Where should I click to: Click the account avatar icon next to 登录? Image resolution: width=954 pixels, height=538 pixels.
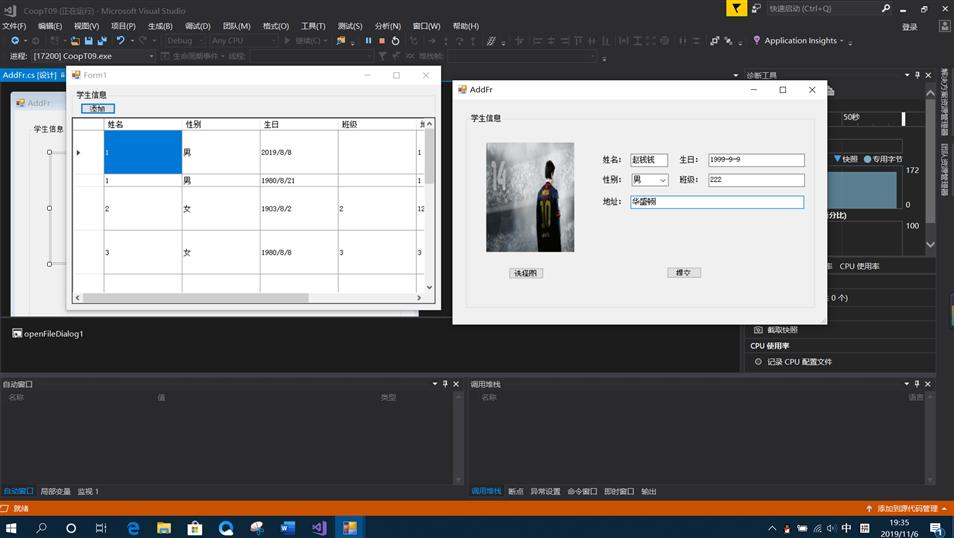944,26
